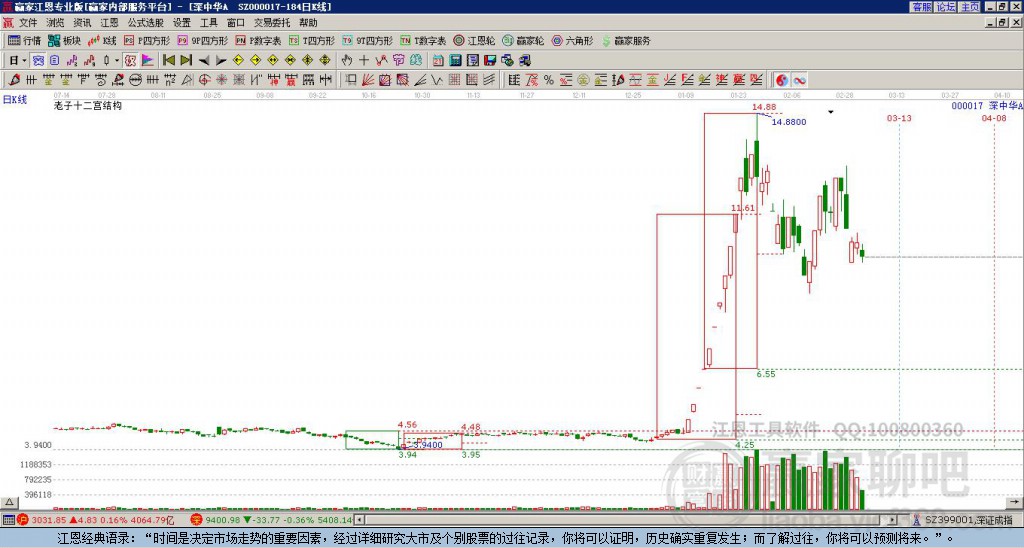The image size is (1024, 548).
Task: Select the crosshair cursor tool
Action: pos(364,61)
